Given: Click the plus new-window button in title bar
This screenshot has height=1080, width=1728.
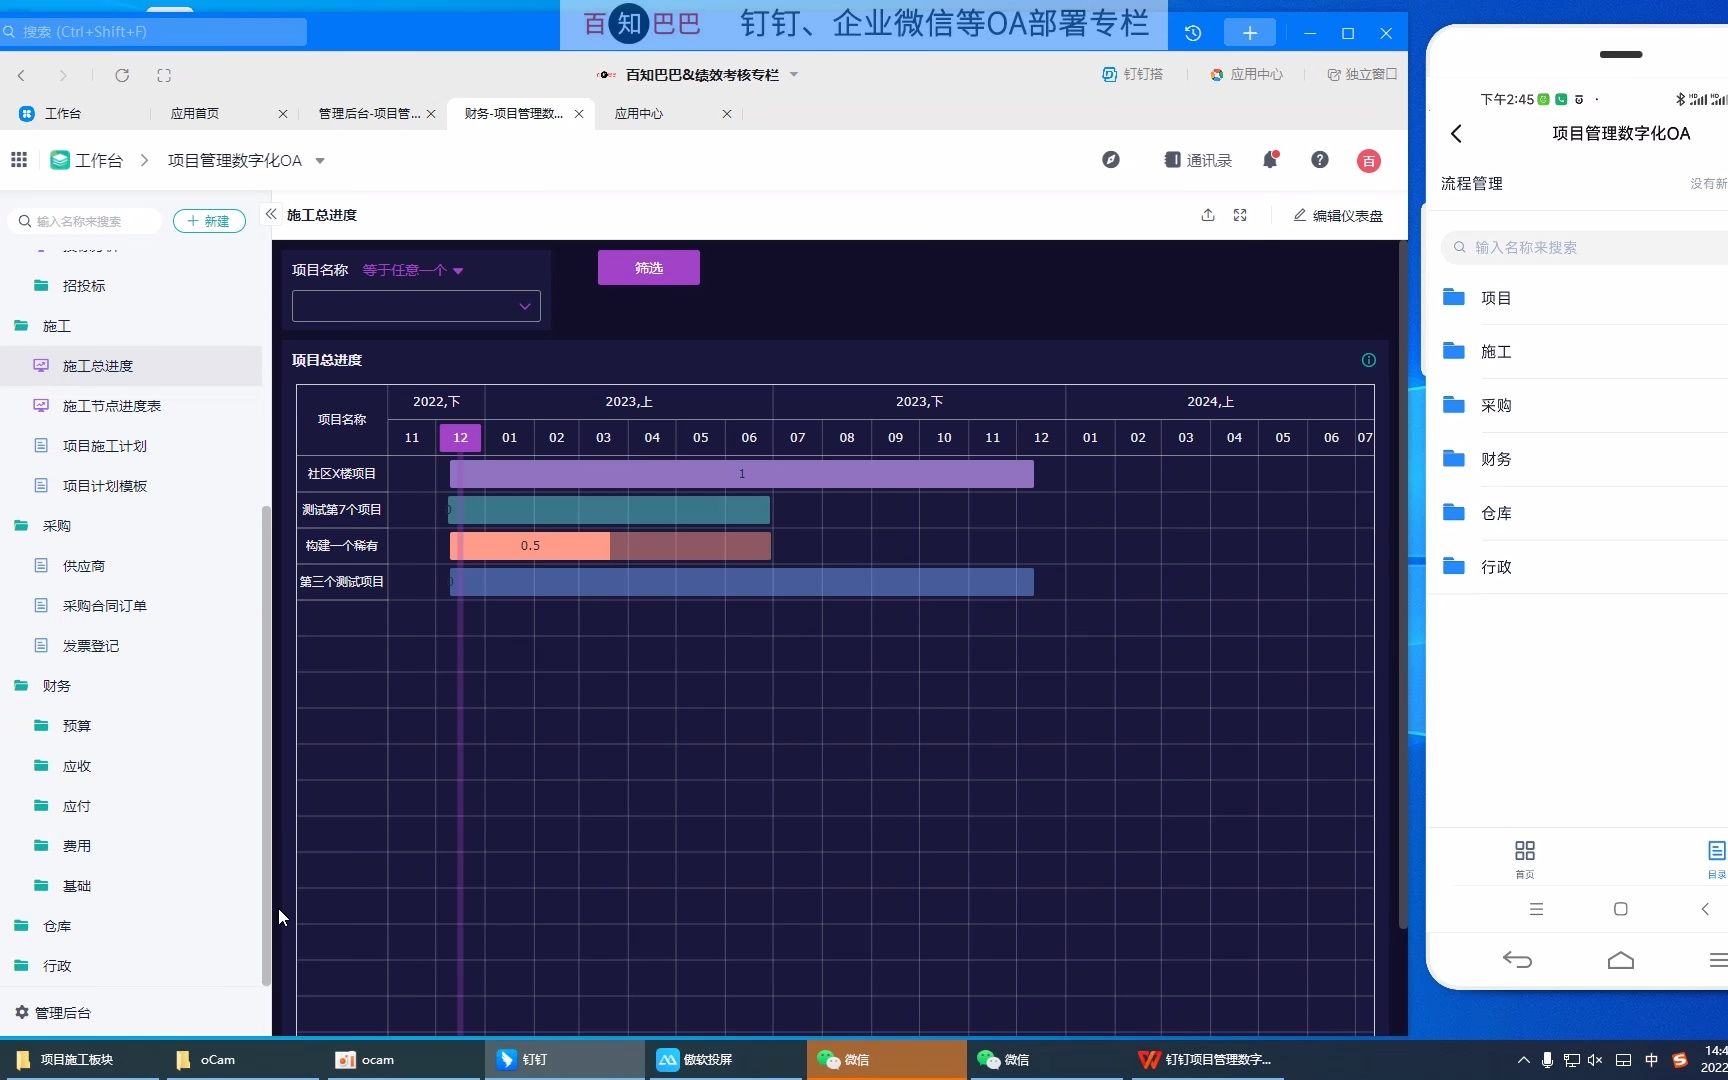Looking at the screenshot, I should [1250, 33].
